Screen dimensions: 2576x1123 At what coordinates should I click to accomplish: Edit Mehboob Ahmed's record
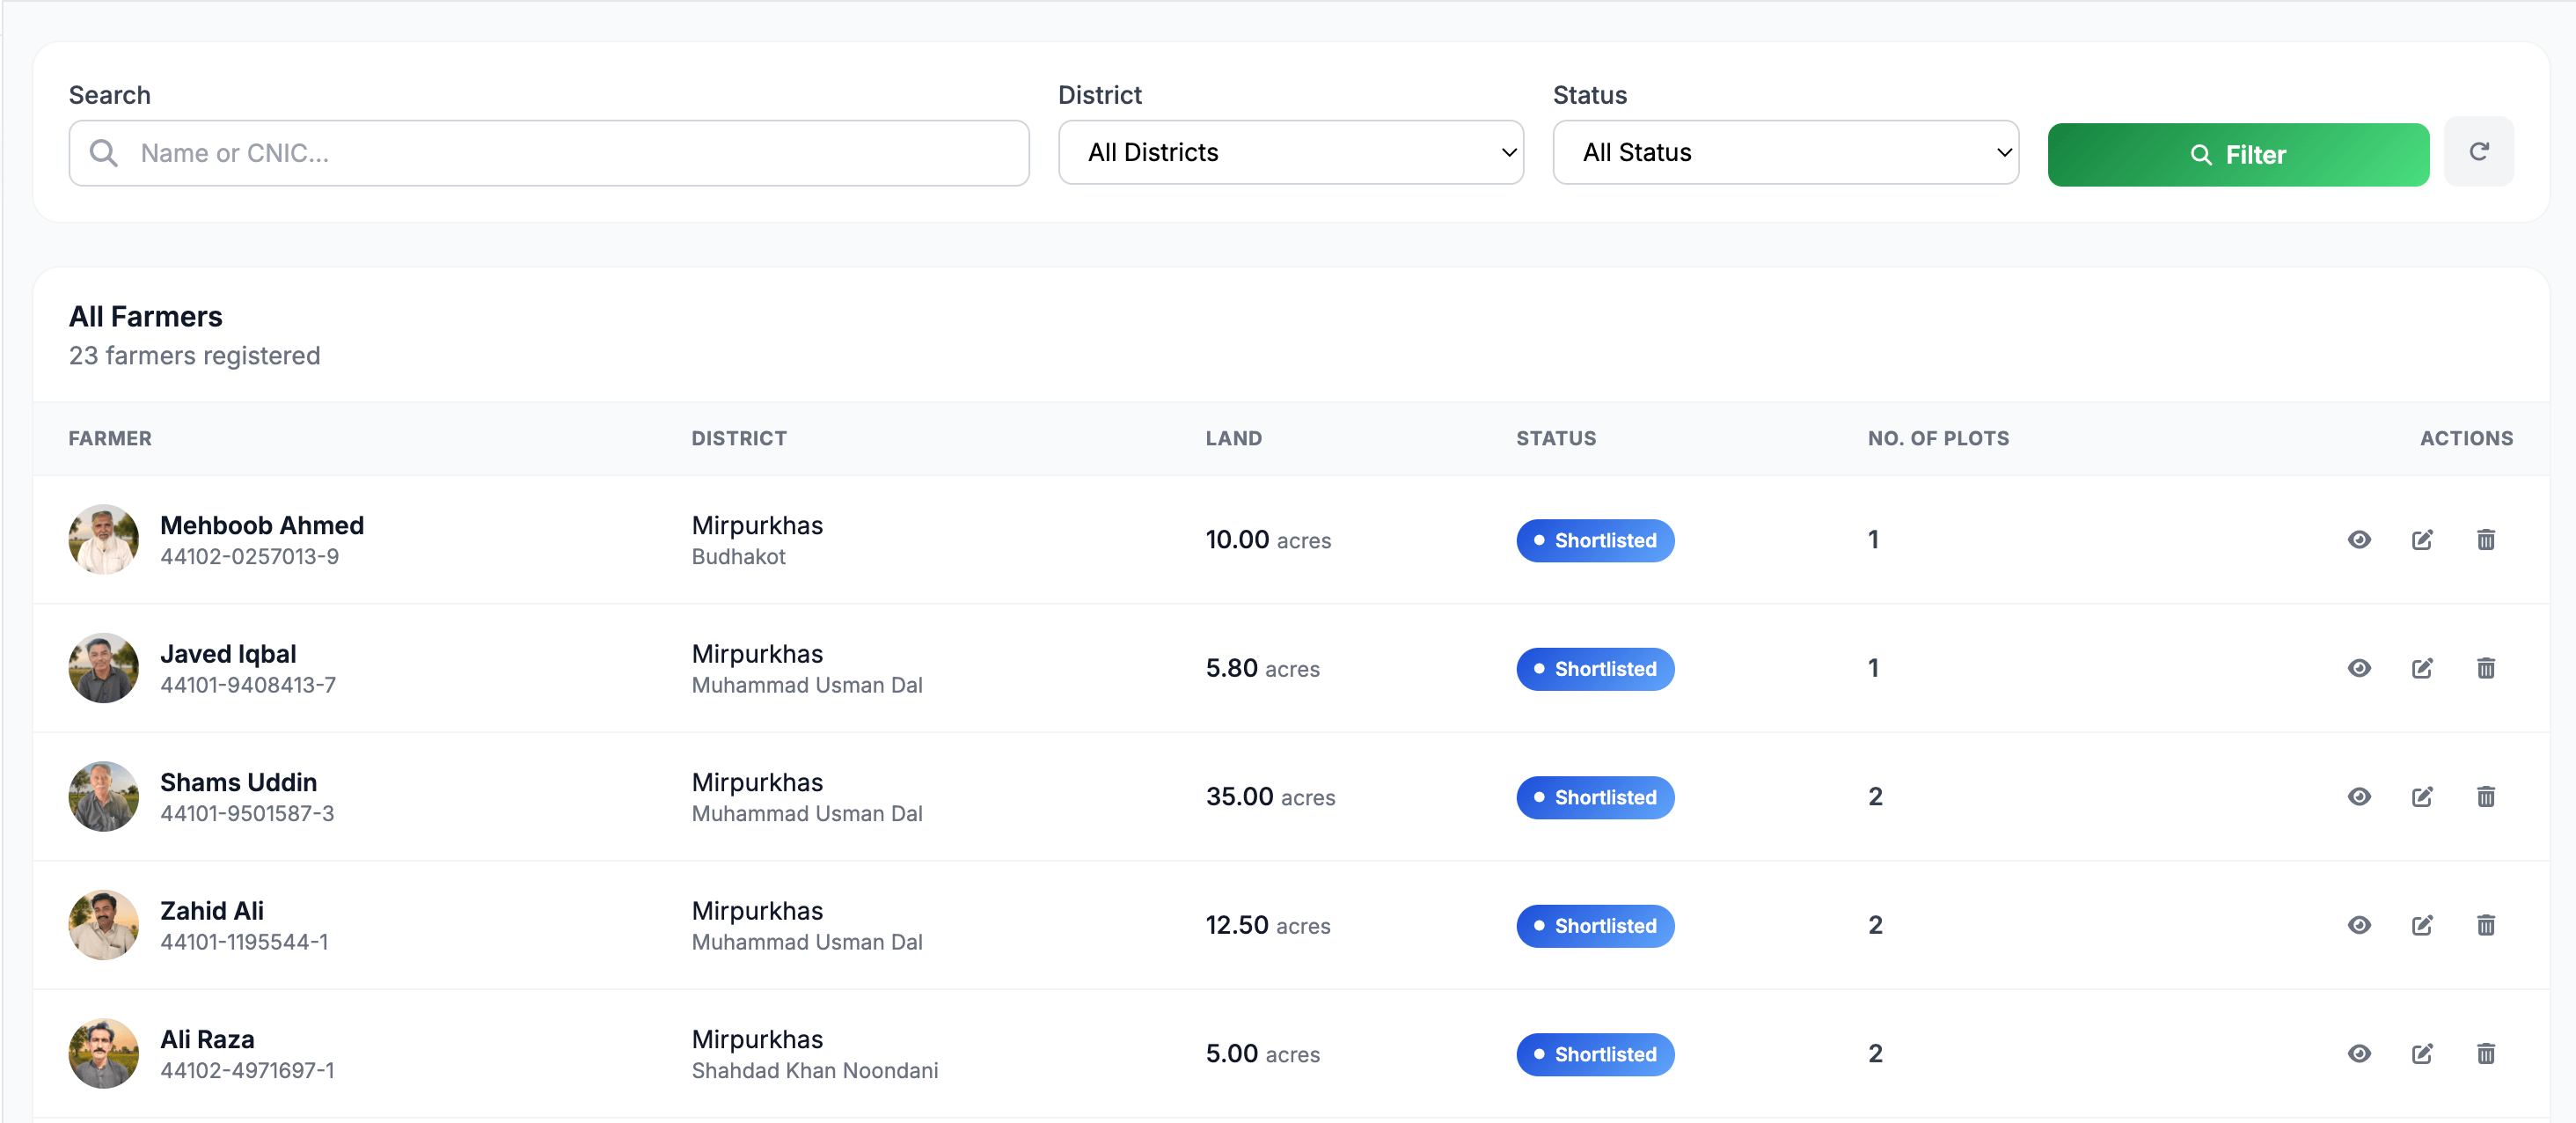pos(2422,540)
